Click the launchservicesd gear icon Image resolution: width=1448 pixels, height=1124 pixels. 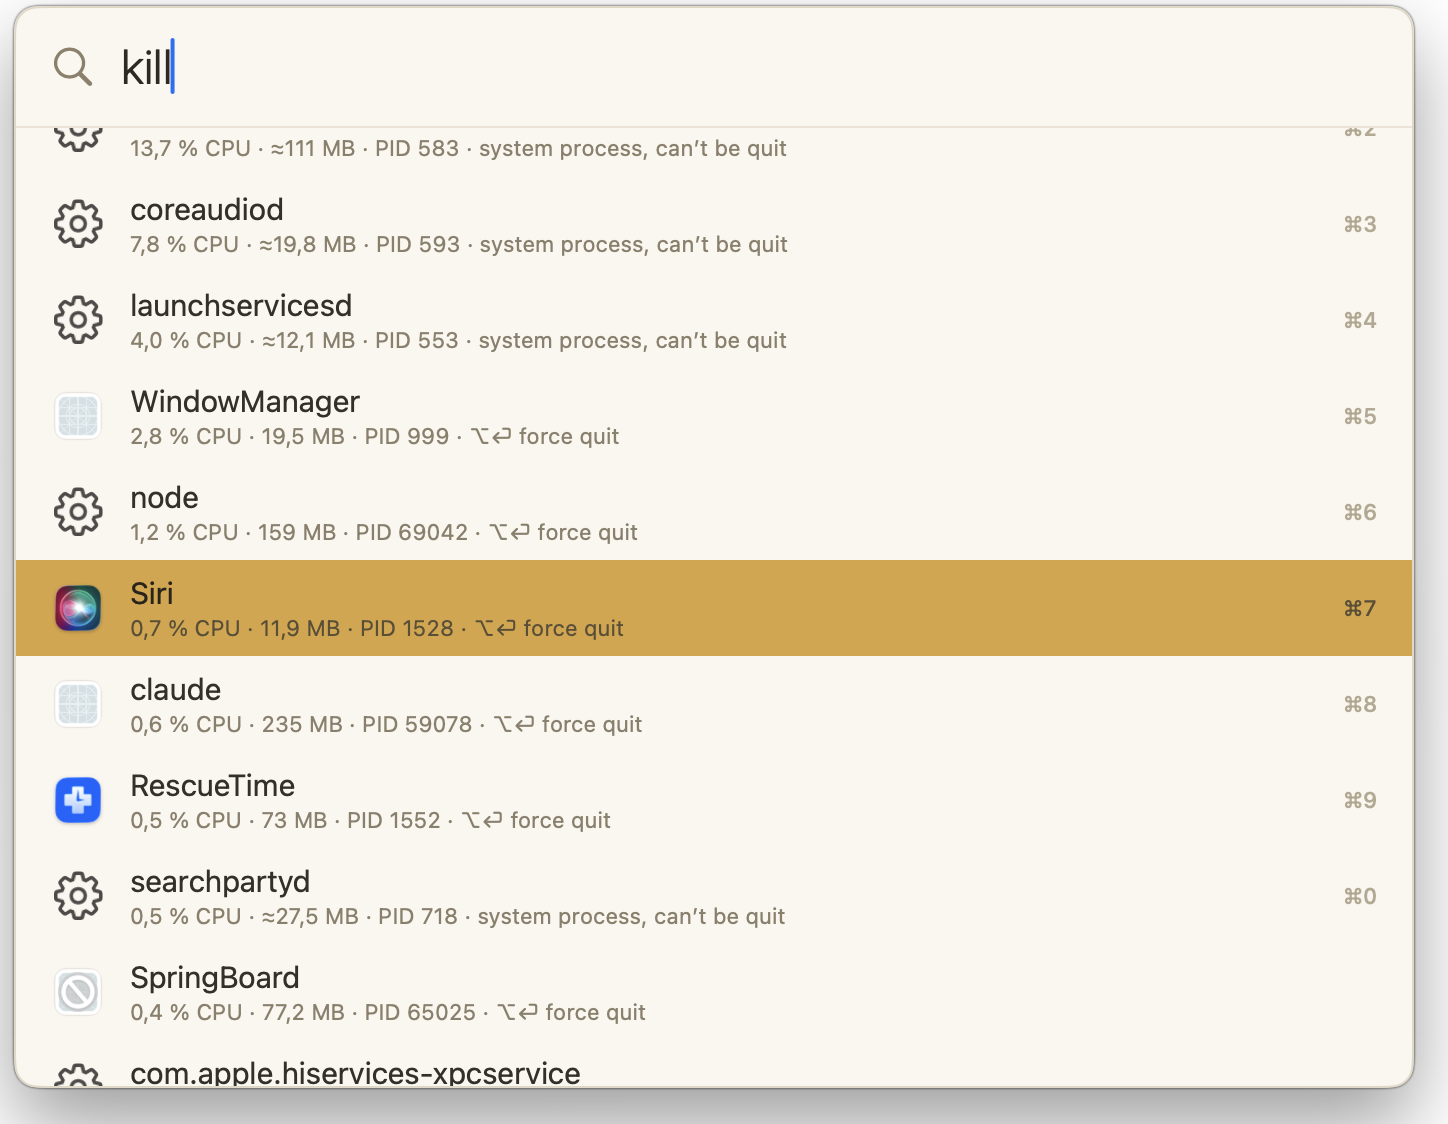coord(78,320)
